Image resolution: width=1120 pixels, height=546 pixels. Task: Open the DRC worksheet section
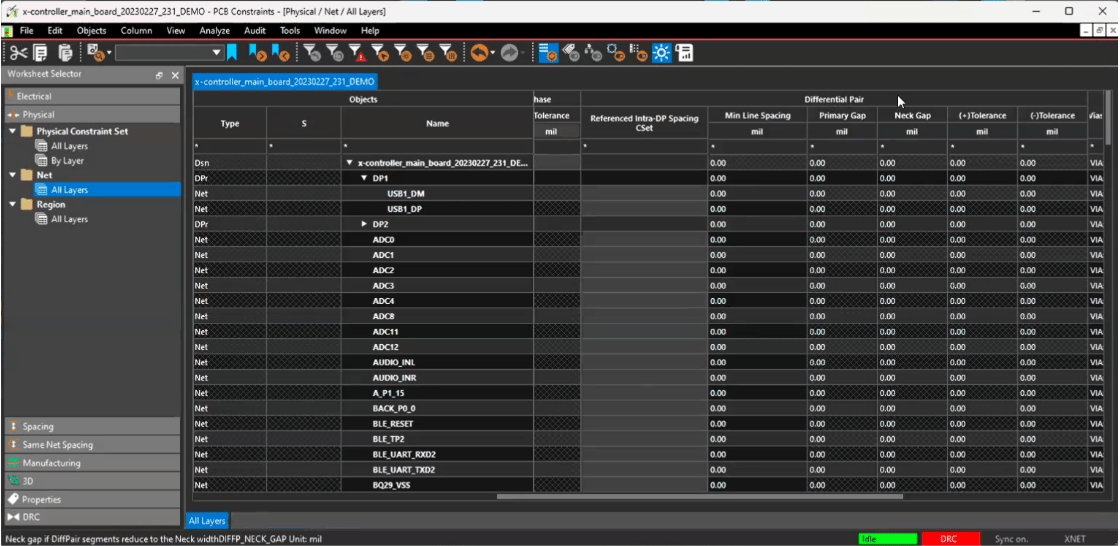92,517
